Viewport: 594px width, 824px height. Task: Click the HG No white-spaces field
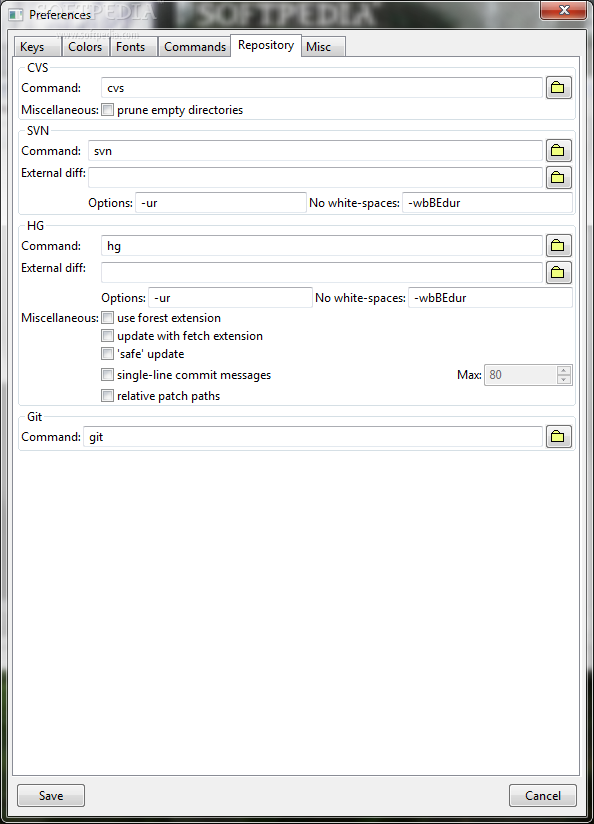pyautogui.click(x=490, y=297)
